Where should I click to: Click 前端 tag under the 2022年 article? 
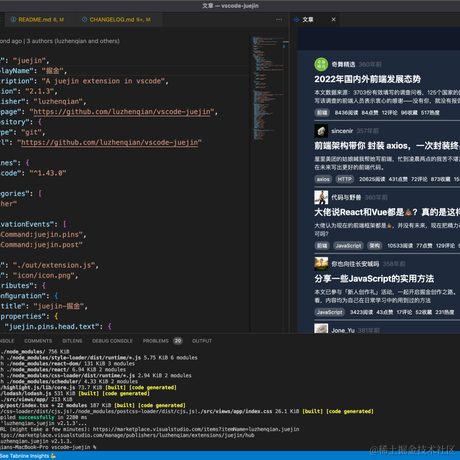[322, 113]
